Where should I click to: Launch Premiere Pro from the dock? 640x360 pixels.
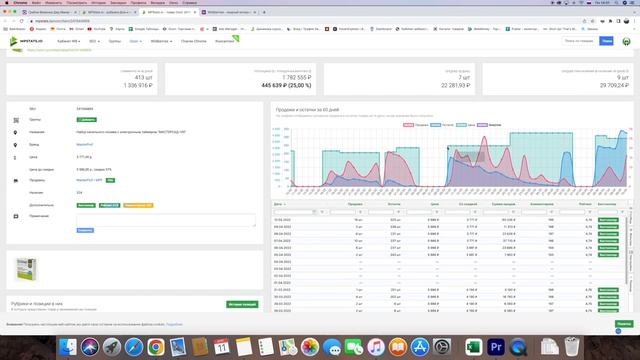[496, 347]
